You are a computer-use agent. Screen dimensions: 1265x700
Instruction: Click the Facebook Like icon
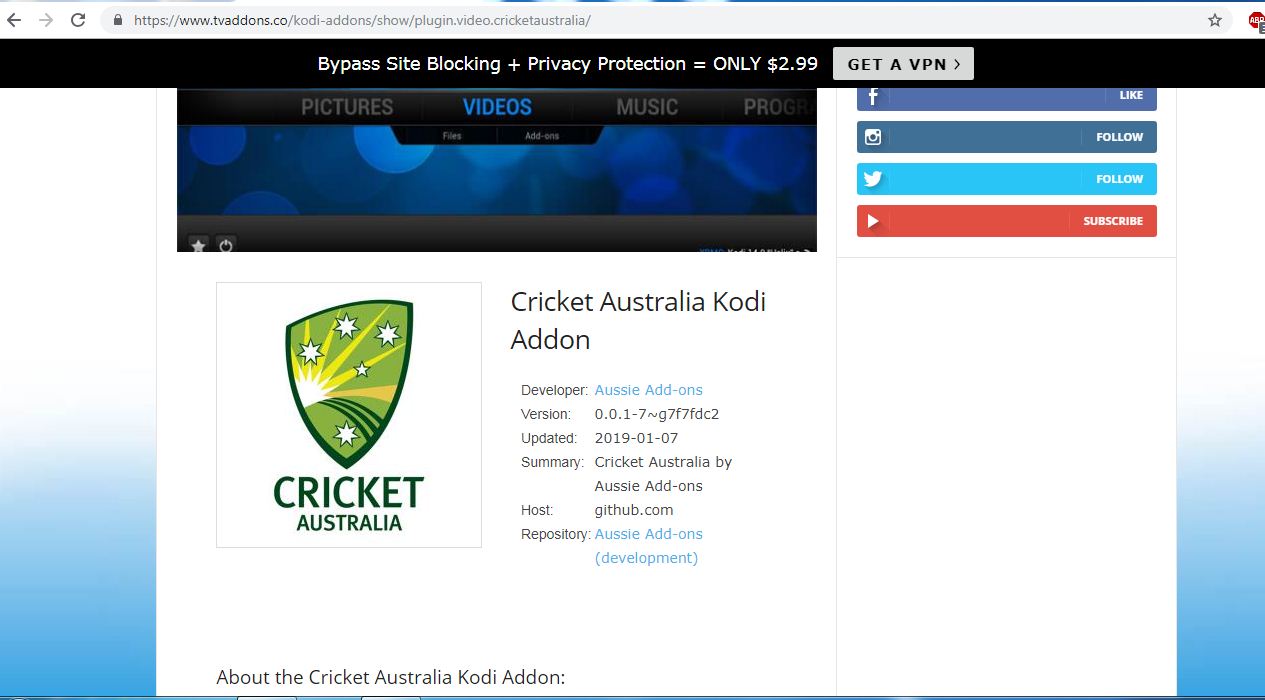click(873, 96)
